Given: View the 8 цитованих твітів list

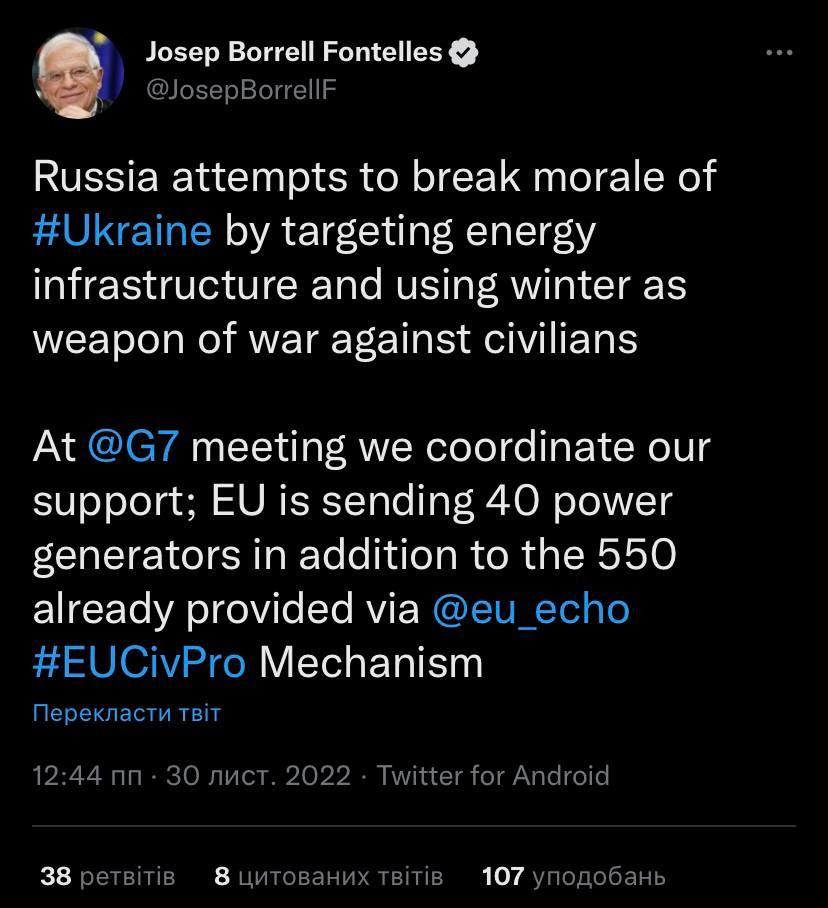Looking at the screenshot, I should pyautogui.click(x=328, y=877).
